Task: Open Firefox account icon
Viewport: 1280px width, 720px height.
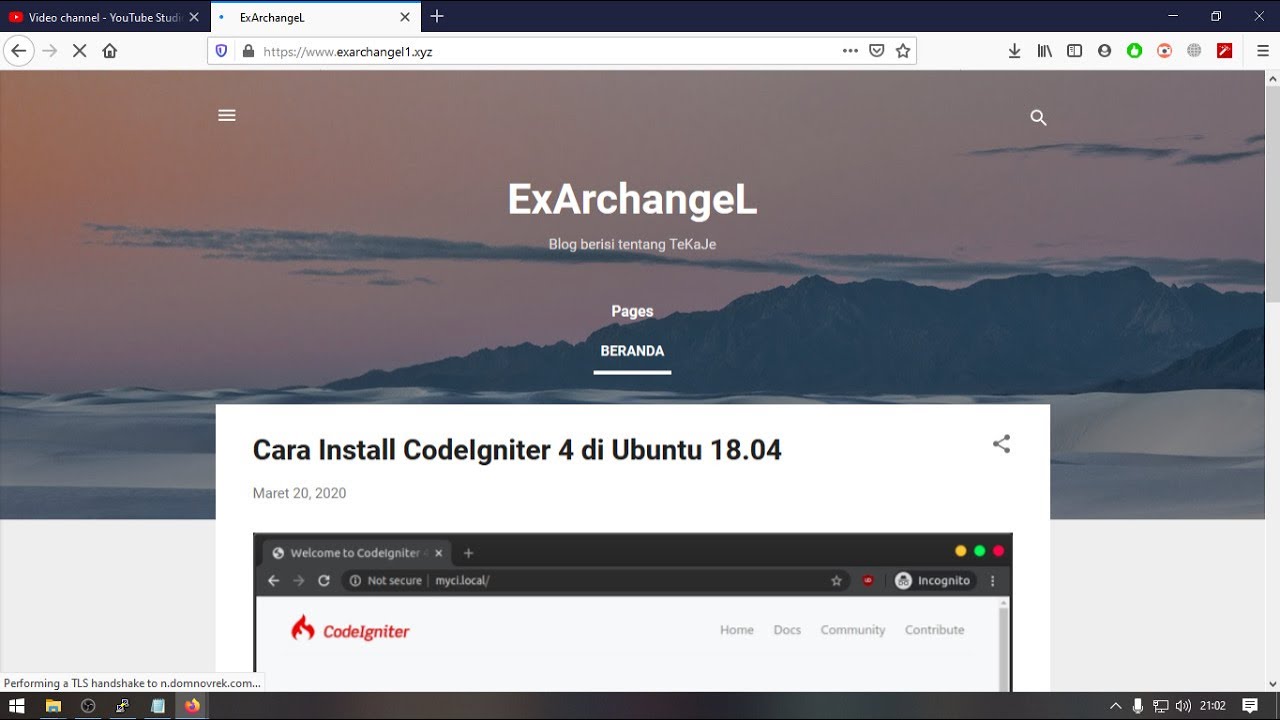Action: click(x=1104, y=51)
